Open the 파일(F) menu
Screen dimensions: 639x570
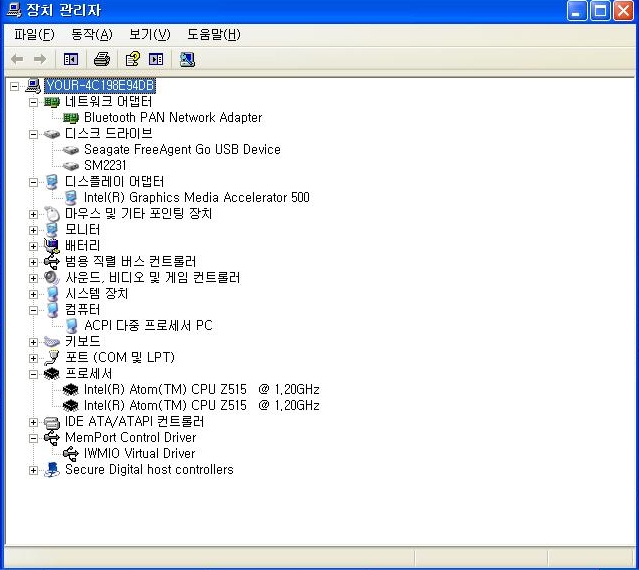pyautogui.click(x=34, y=35)
